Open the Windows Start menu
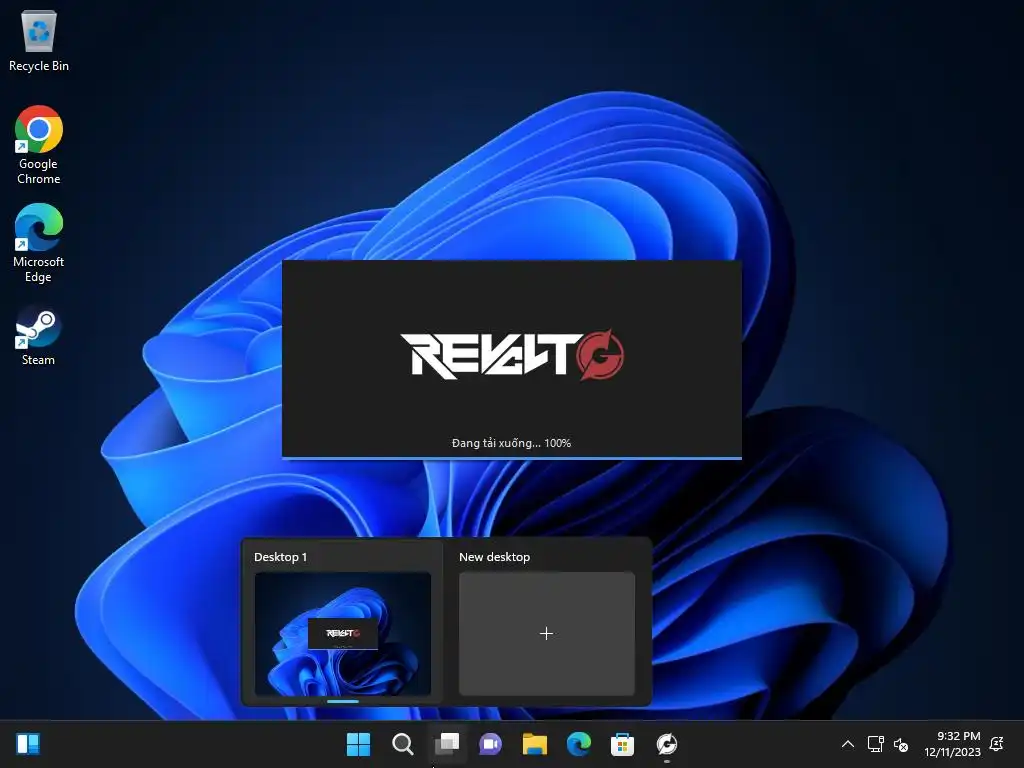This screenshot has width=1024, height=768. coord(358,744)
